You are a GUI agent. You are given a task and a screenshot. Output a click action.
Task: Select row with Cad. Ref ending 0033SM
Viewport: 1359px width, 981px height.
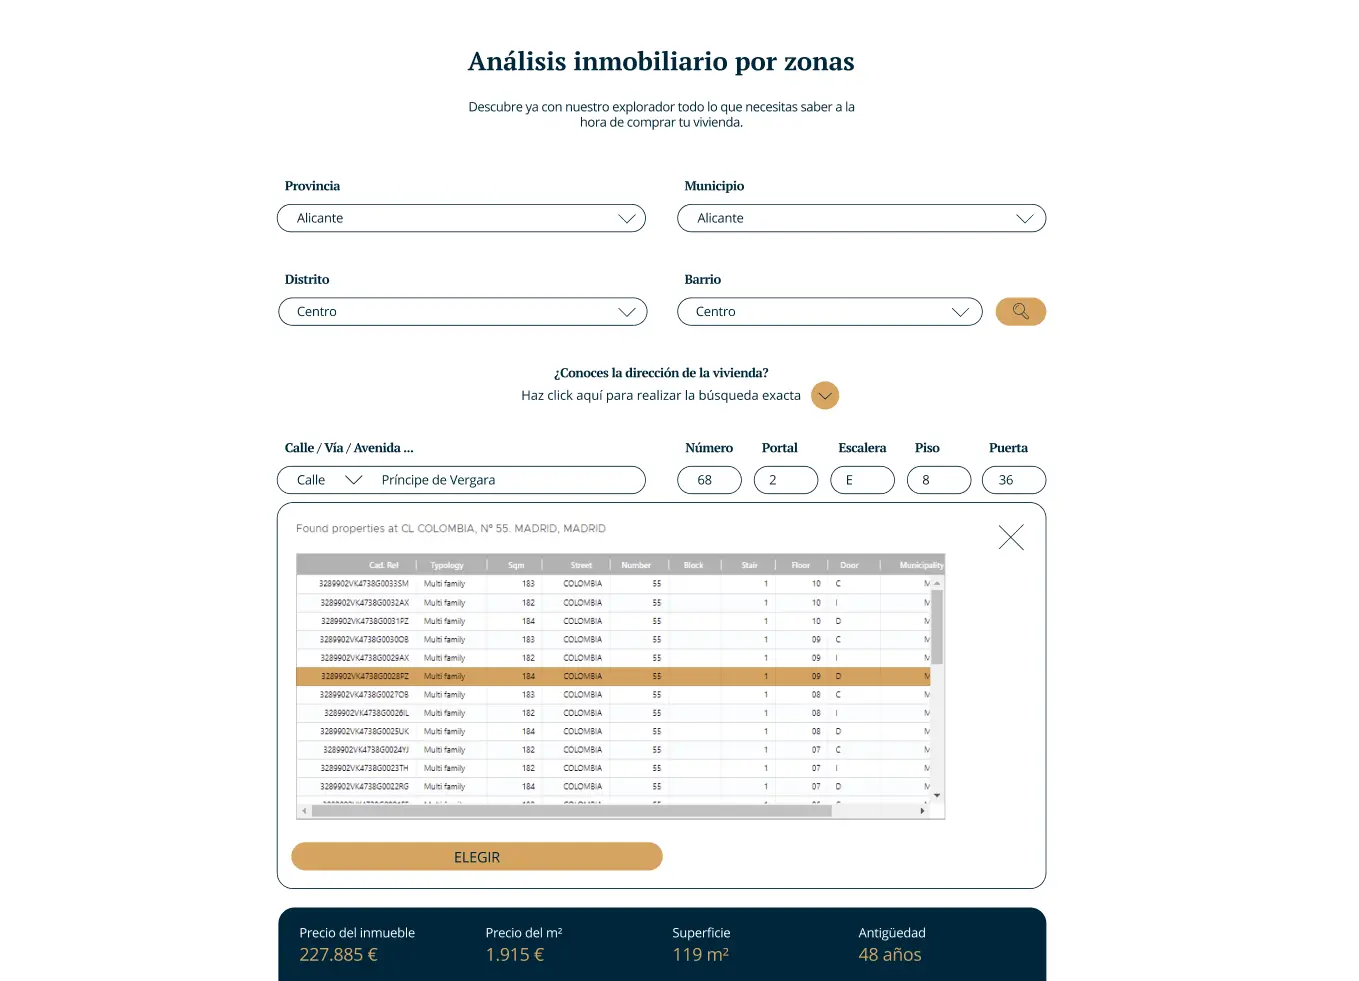point(364,584)
